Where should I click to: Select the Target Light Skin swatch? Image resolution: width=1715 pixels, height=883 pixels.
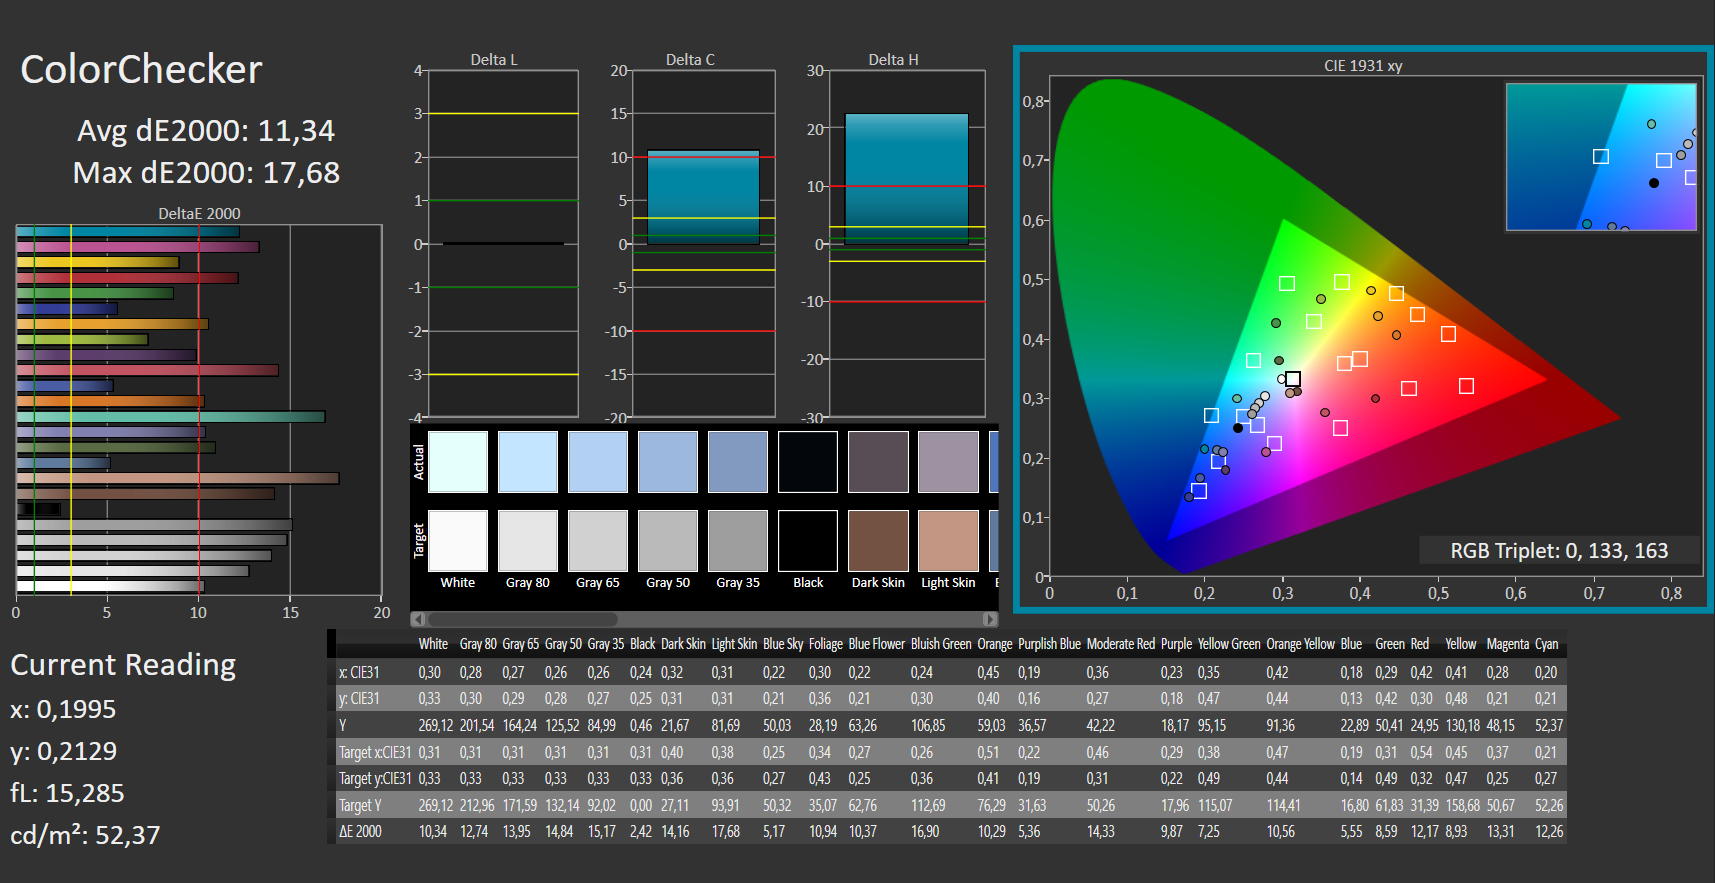coord(948,541)
